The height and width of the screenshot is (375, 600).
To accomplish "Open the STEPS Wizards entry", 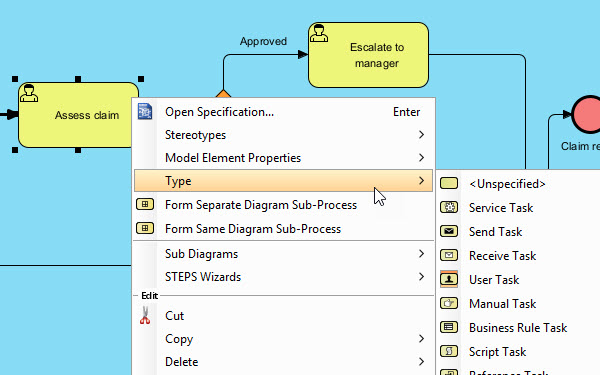I will coord(283,277).
